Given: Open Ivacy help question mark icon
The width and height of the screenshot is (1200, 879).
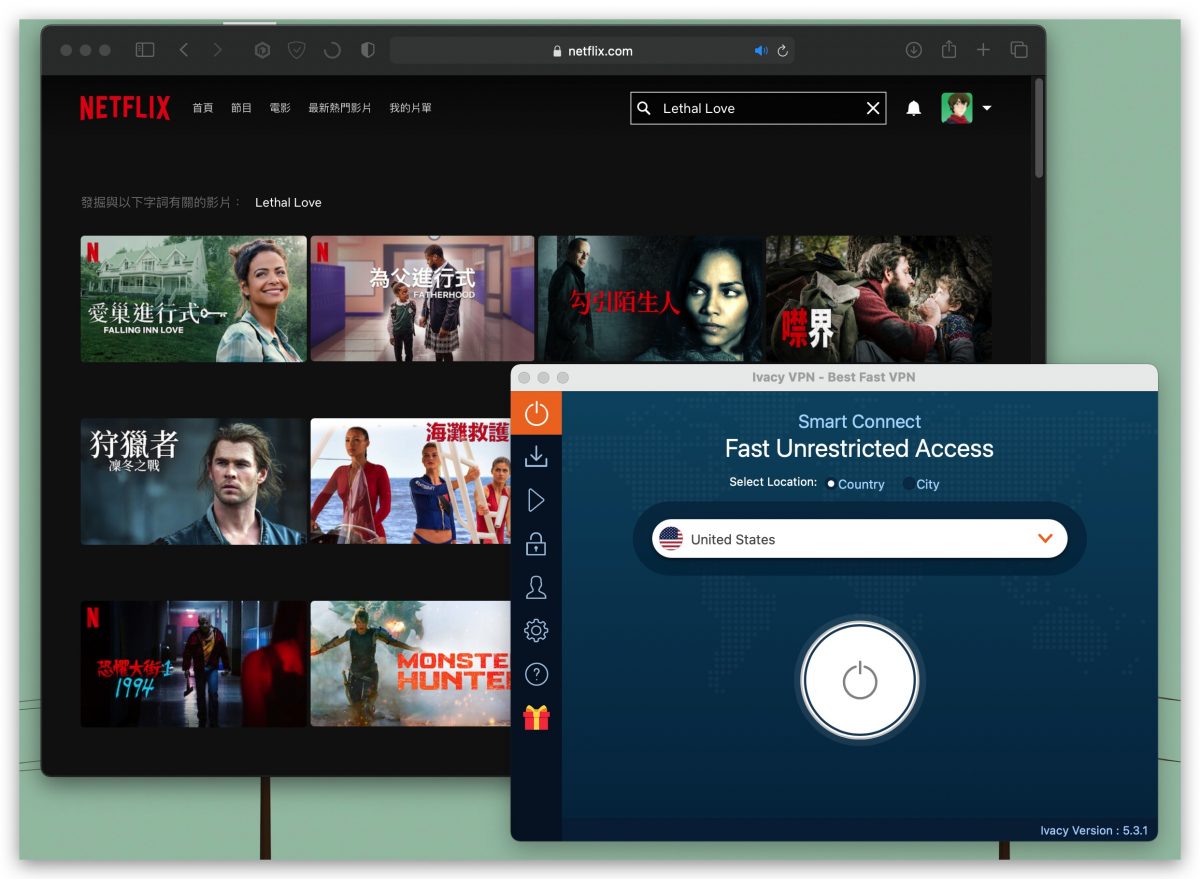Looking at the screenshot, I should point(536,674).
